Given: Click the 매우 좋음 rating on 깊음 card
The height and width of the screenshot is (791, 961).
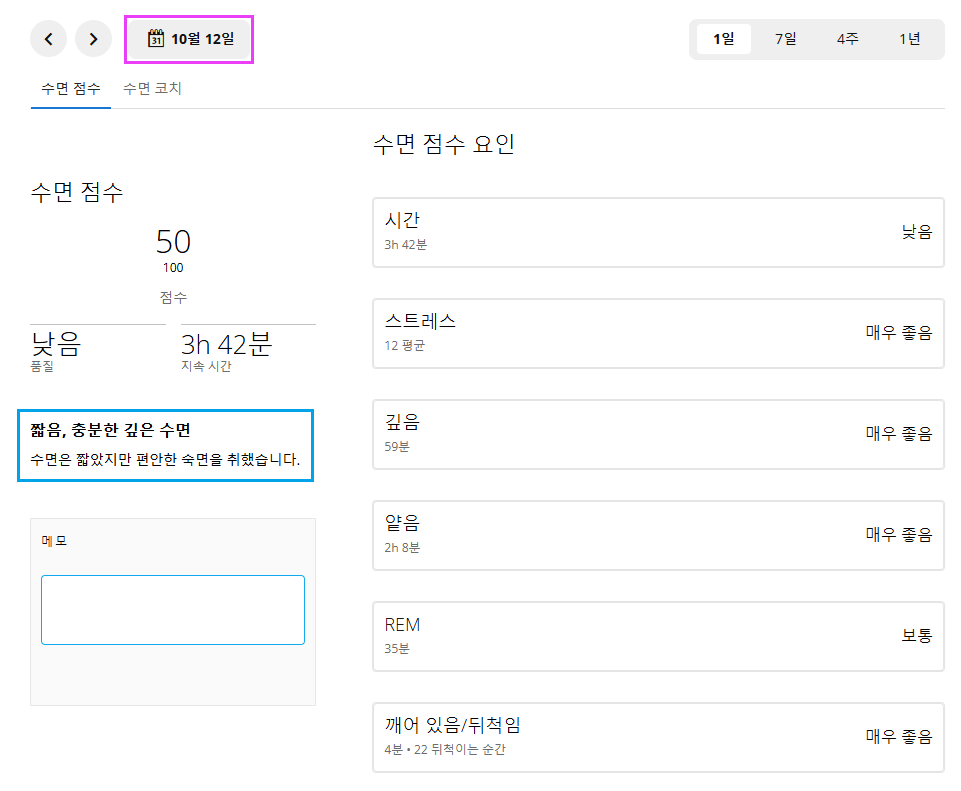Looking at the screenshot, I should (x=899, y=434).
